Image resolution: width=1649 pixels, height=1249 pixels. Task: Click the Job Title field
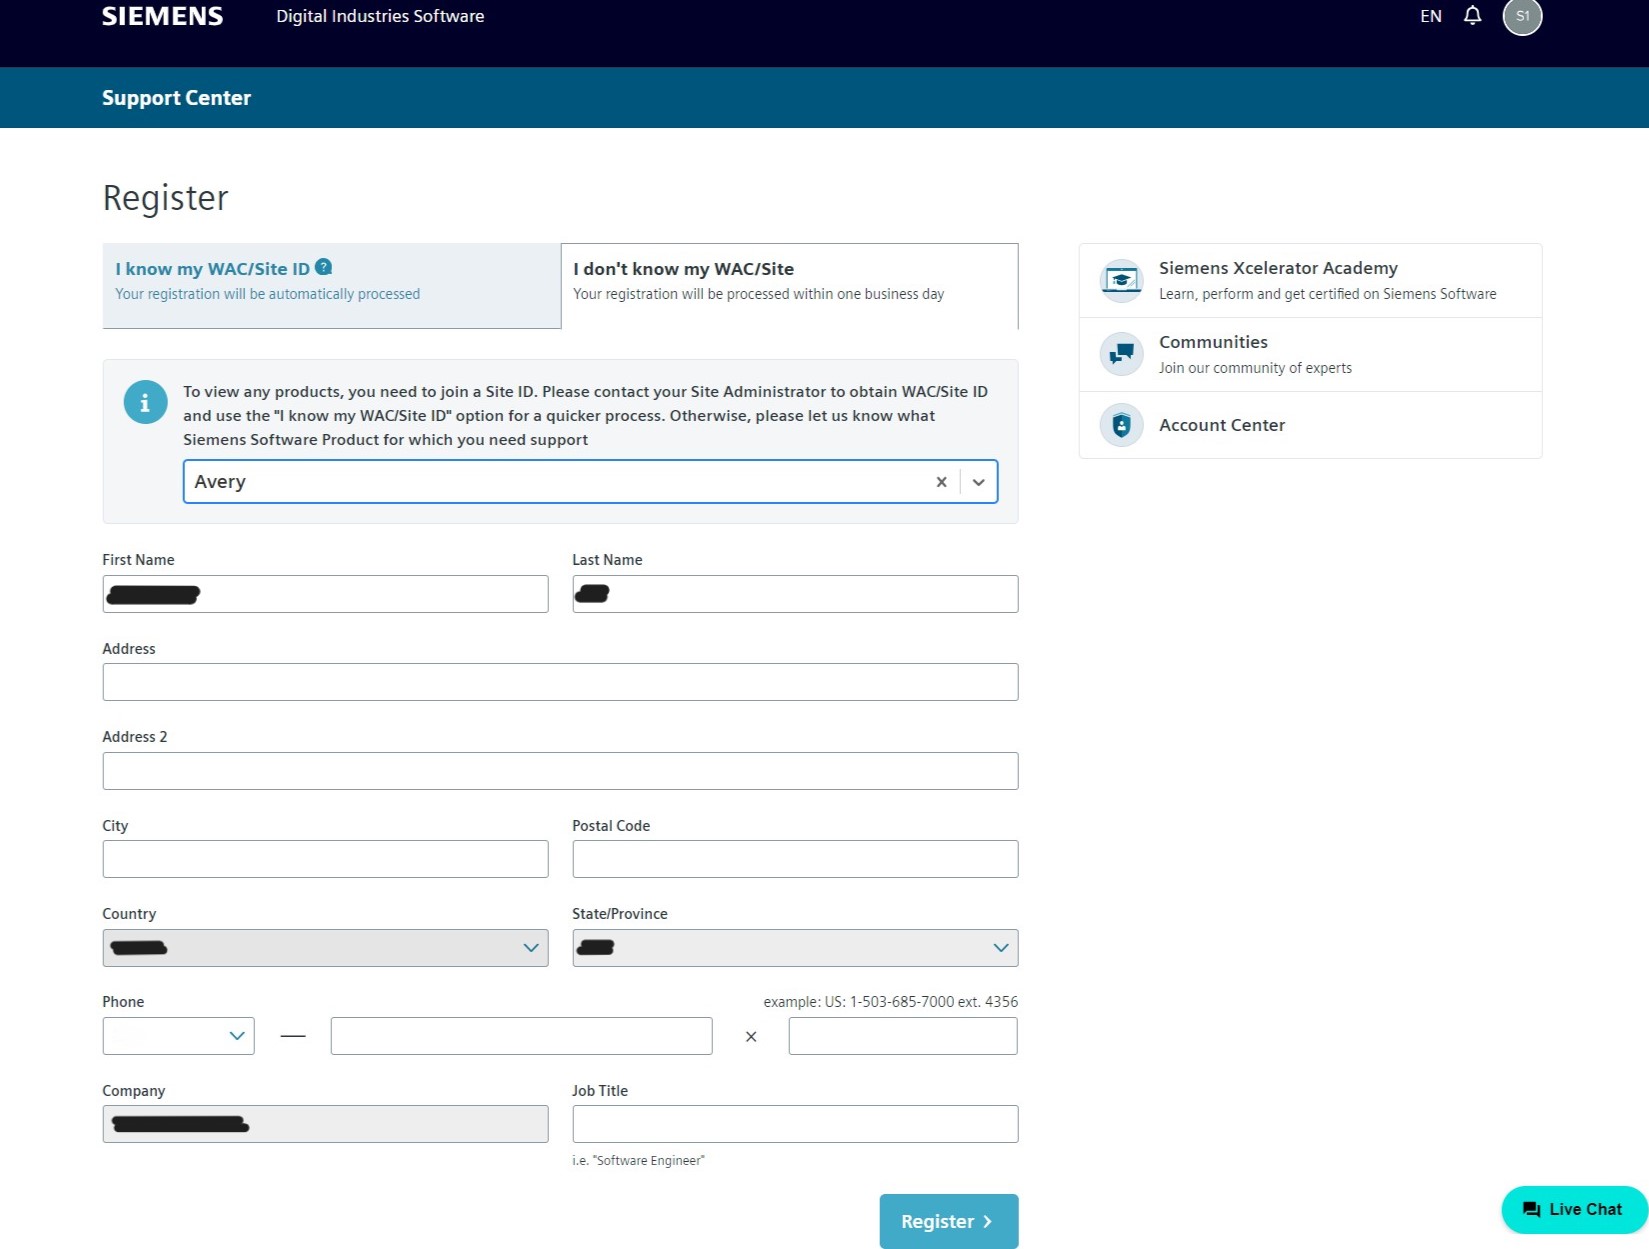click(795, 1124)
